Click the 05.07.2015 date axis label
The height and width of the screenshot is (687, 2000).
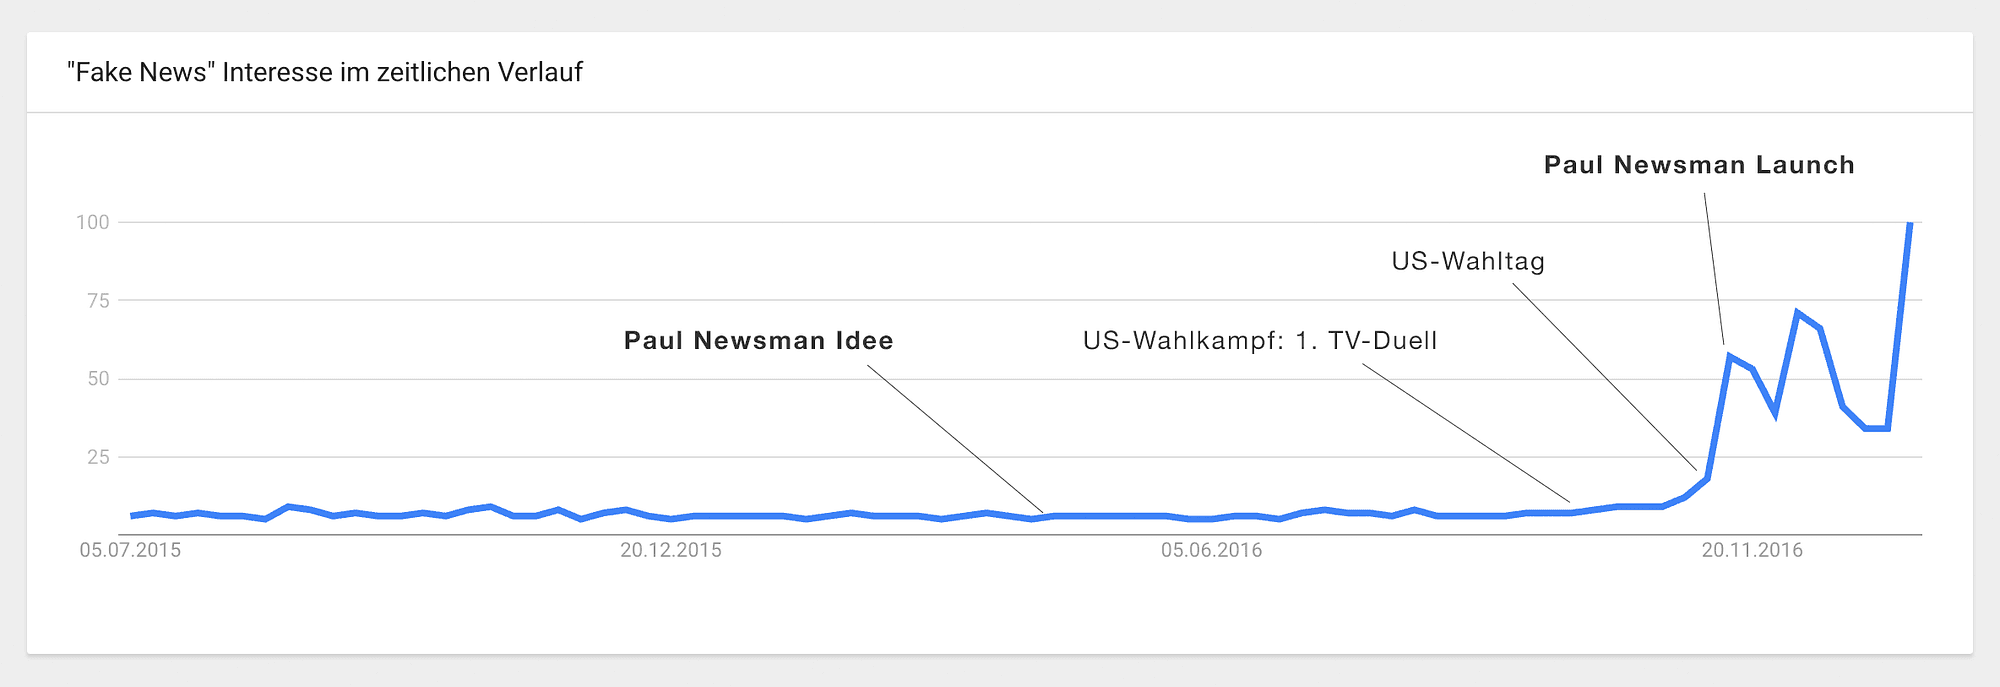coord(130,550)
